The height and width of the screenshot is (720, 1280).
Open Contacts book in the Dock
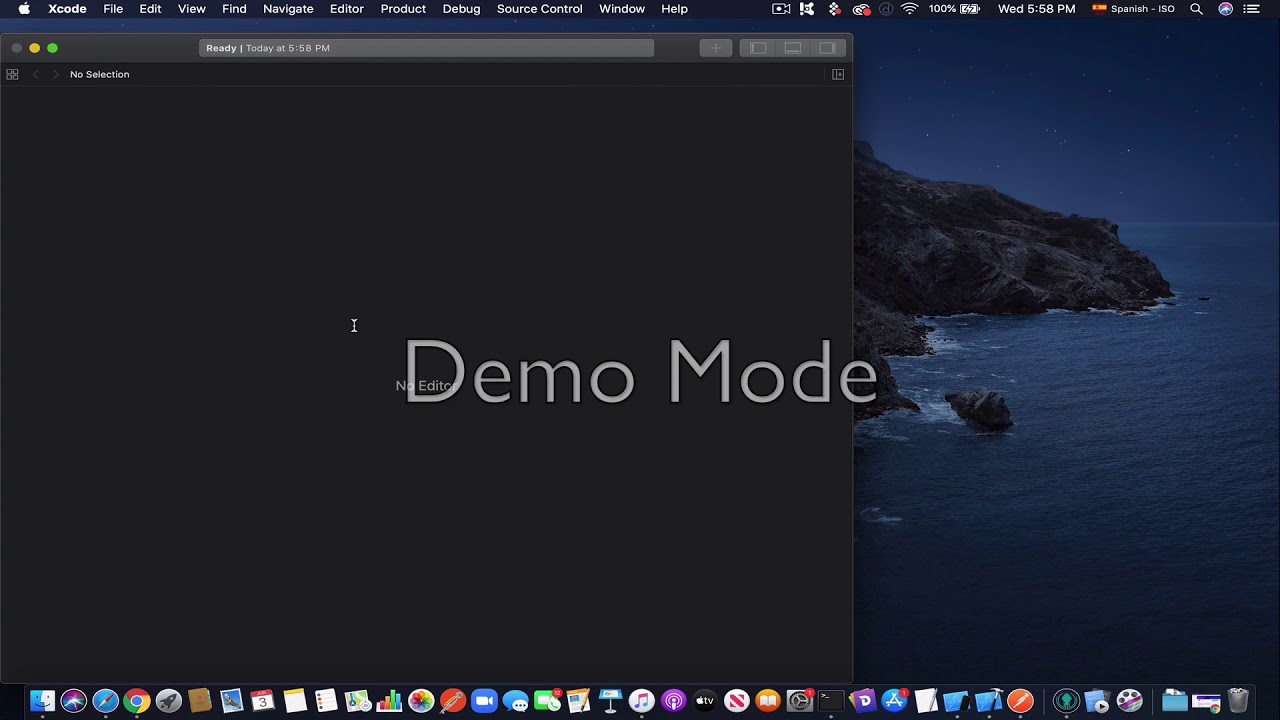coord(200,701)
